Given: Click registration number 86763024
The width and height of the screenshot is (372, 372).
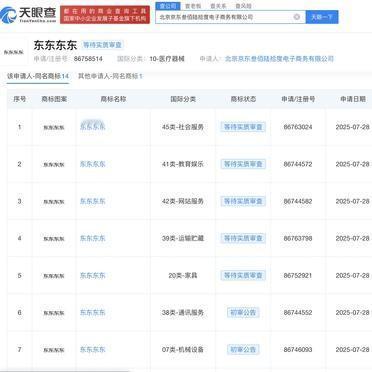Looking at the screenshot, I should [298, 127].
